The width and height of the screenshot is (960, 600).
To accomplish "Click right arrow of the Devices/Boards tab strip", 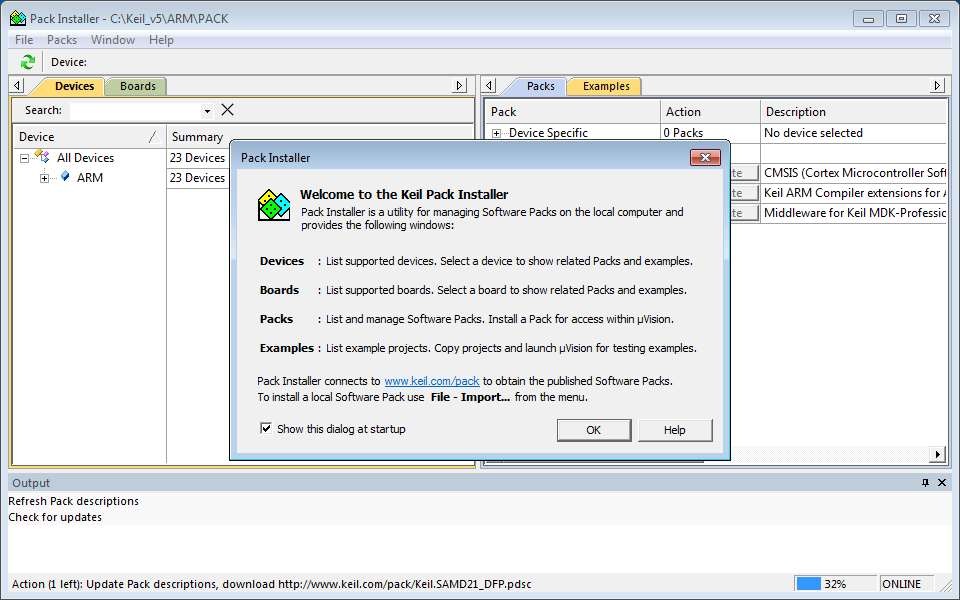I will coord(459,86).
